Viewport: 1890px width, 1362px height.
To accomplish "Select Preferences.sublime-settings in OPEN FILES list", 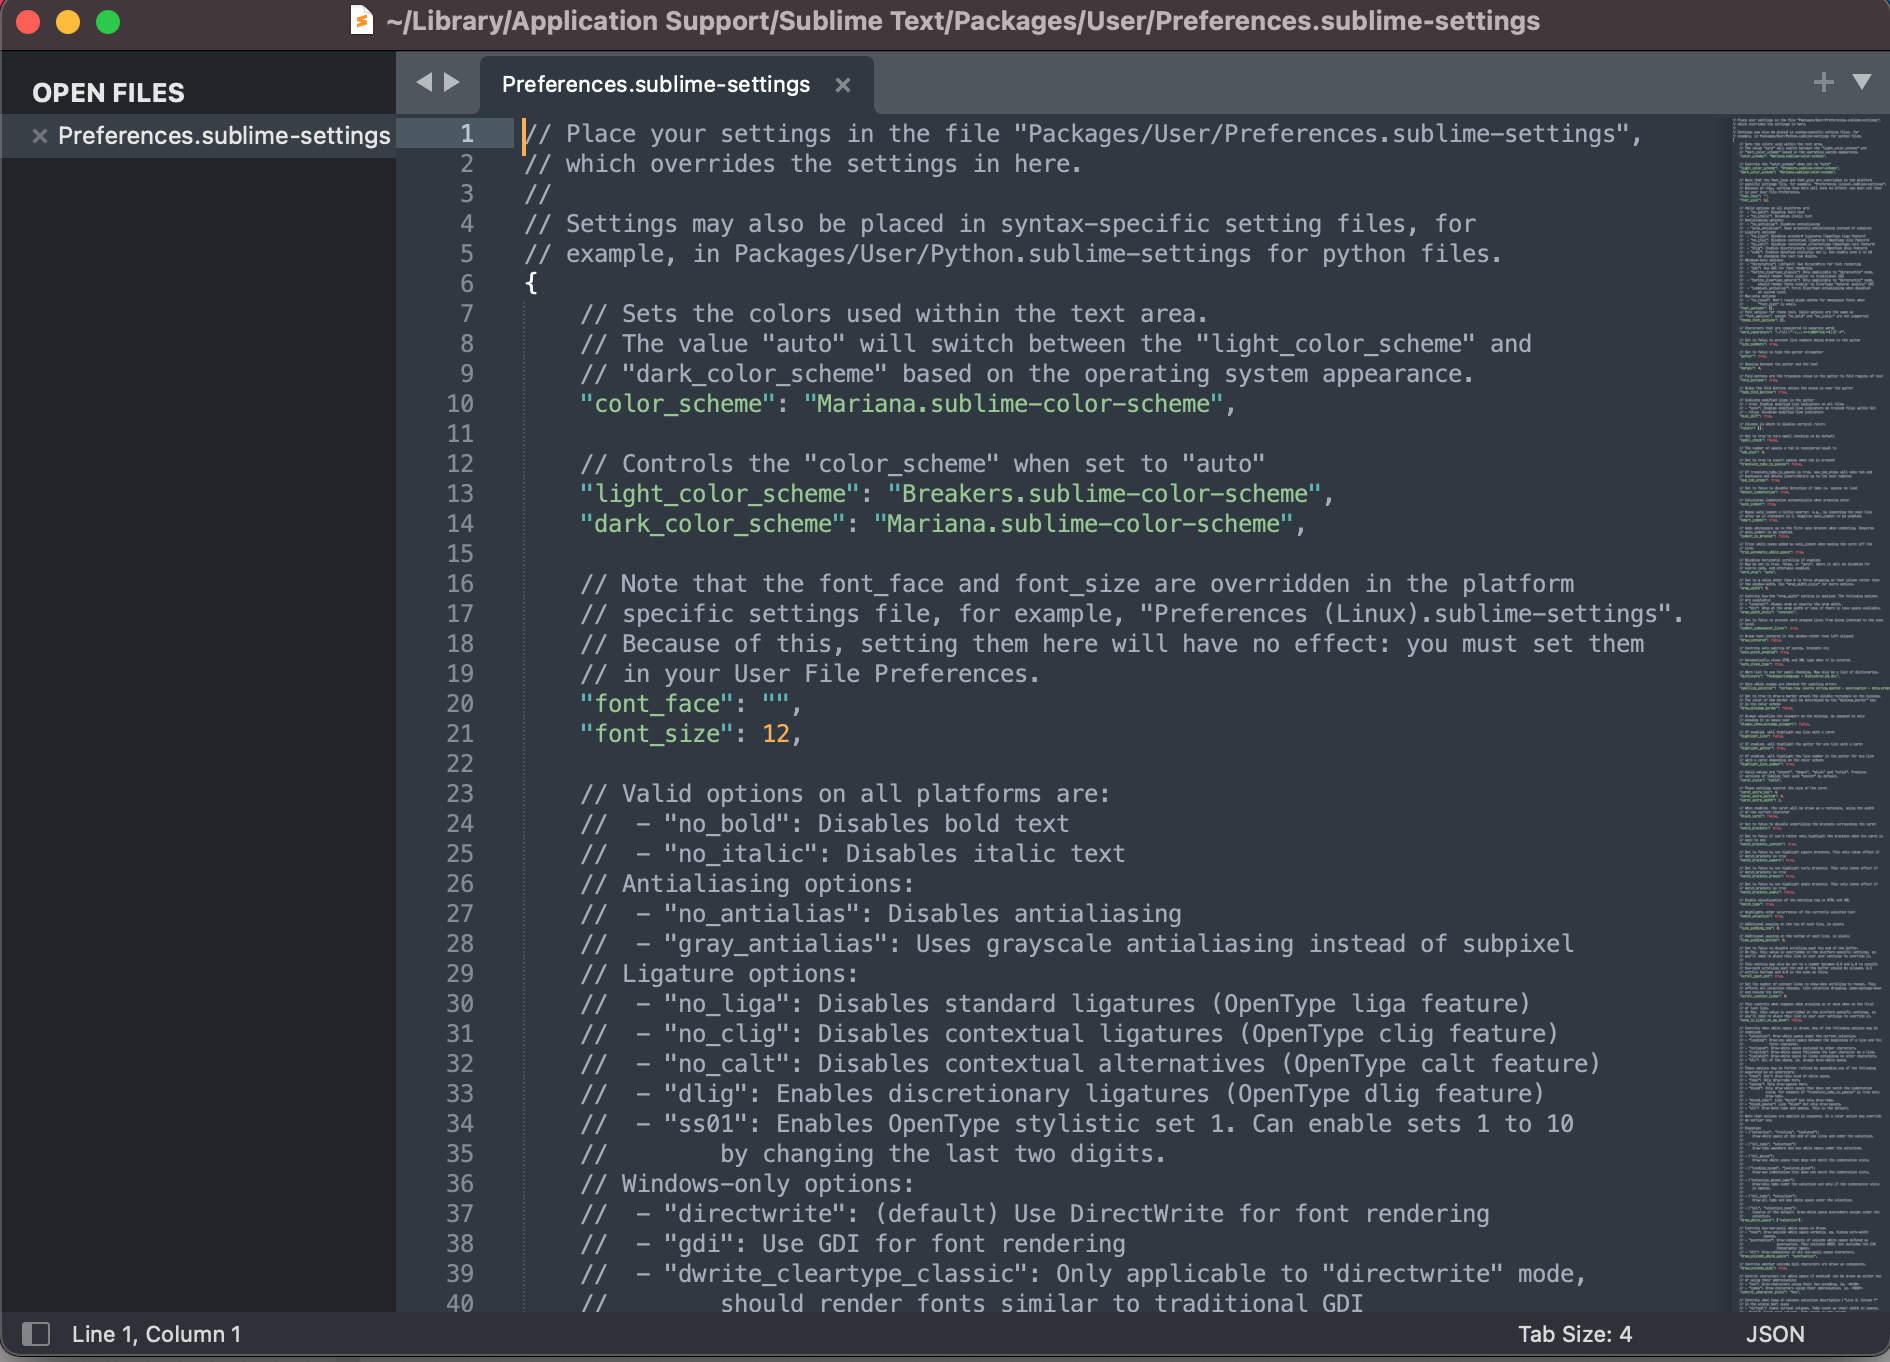I will [x=223, y=136].
